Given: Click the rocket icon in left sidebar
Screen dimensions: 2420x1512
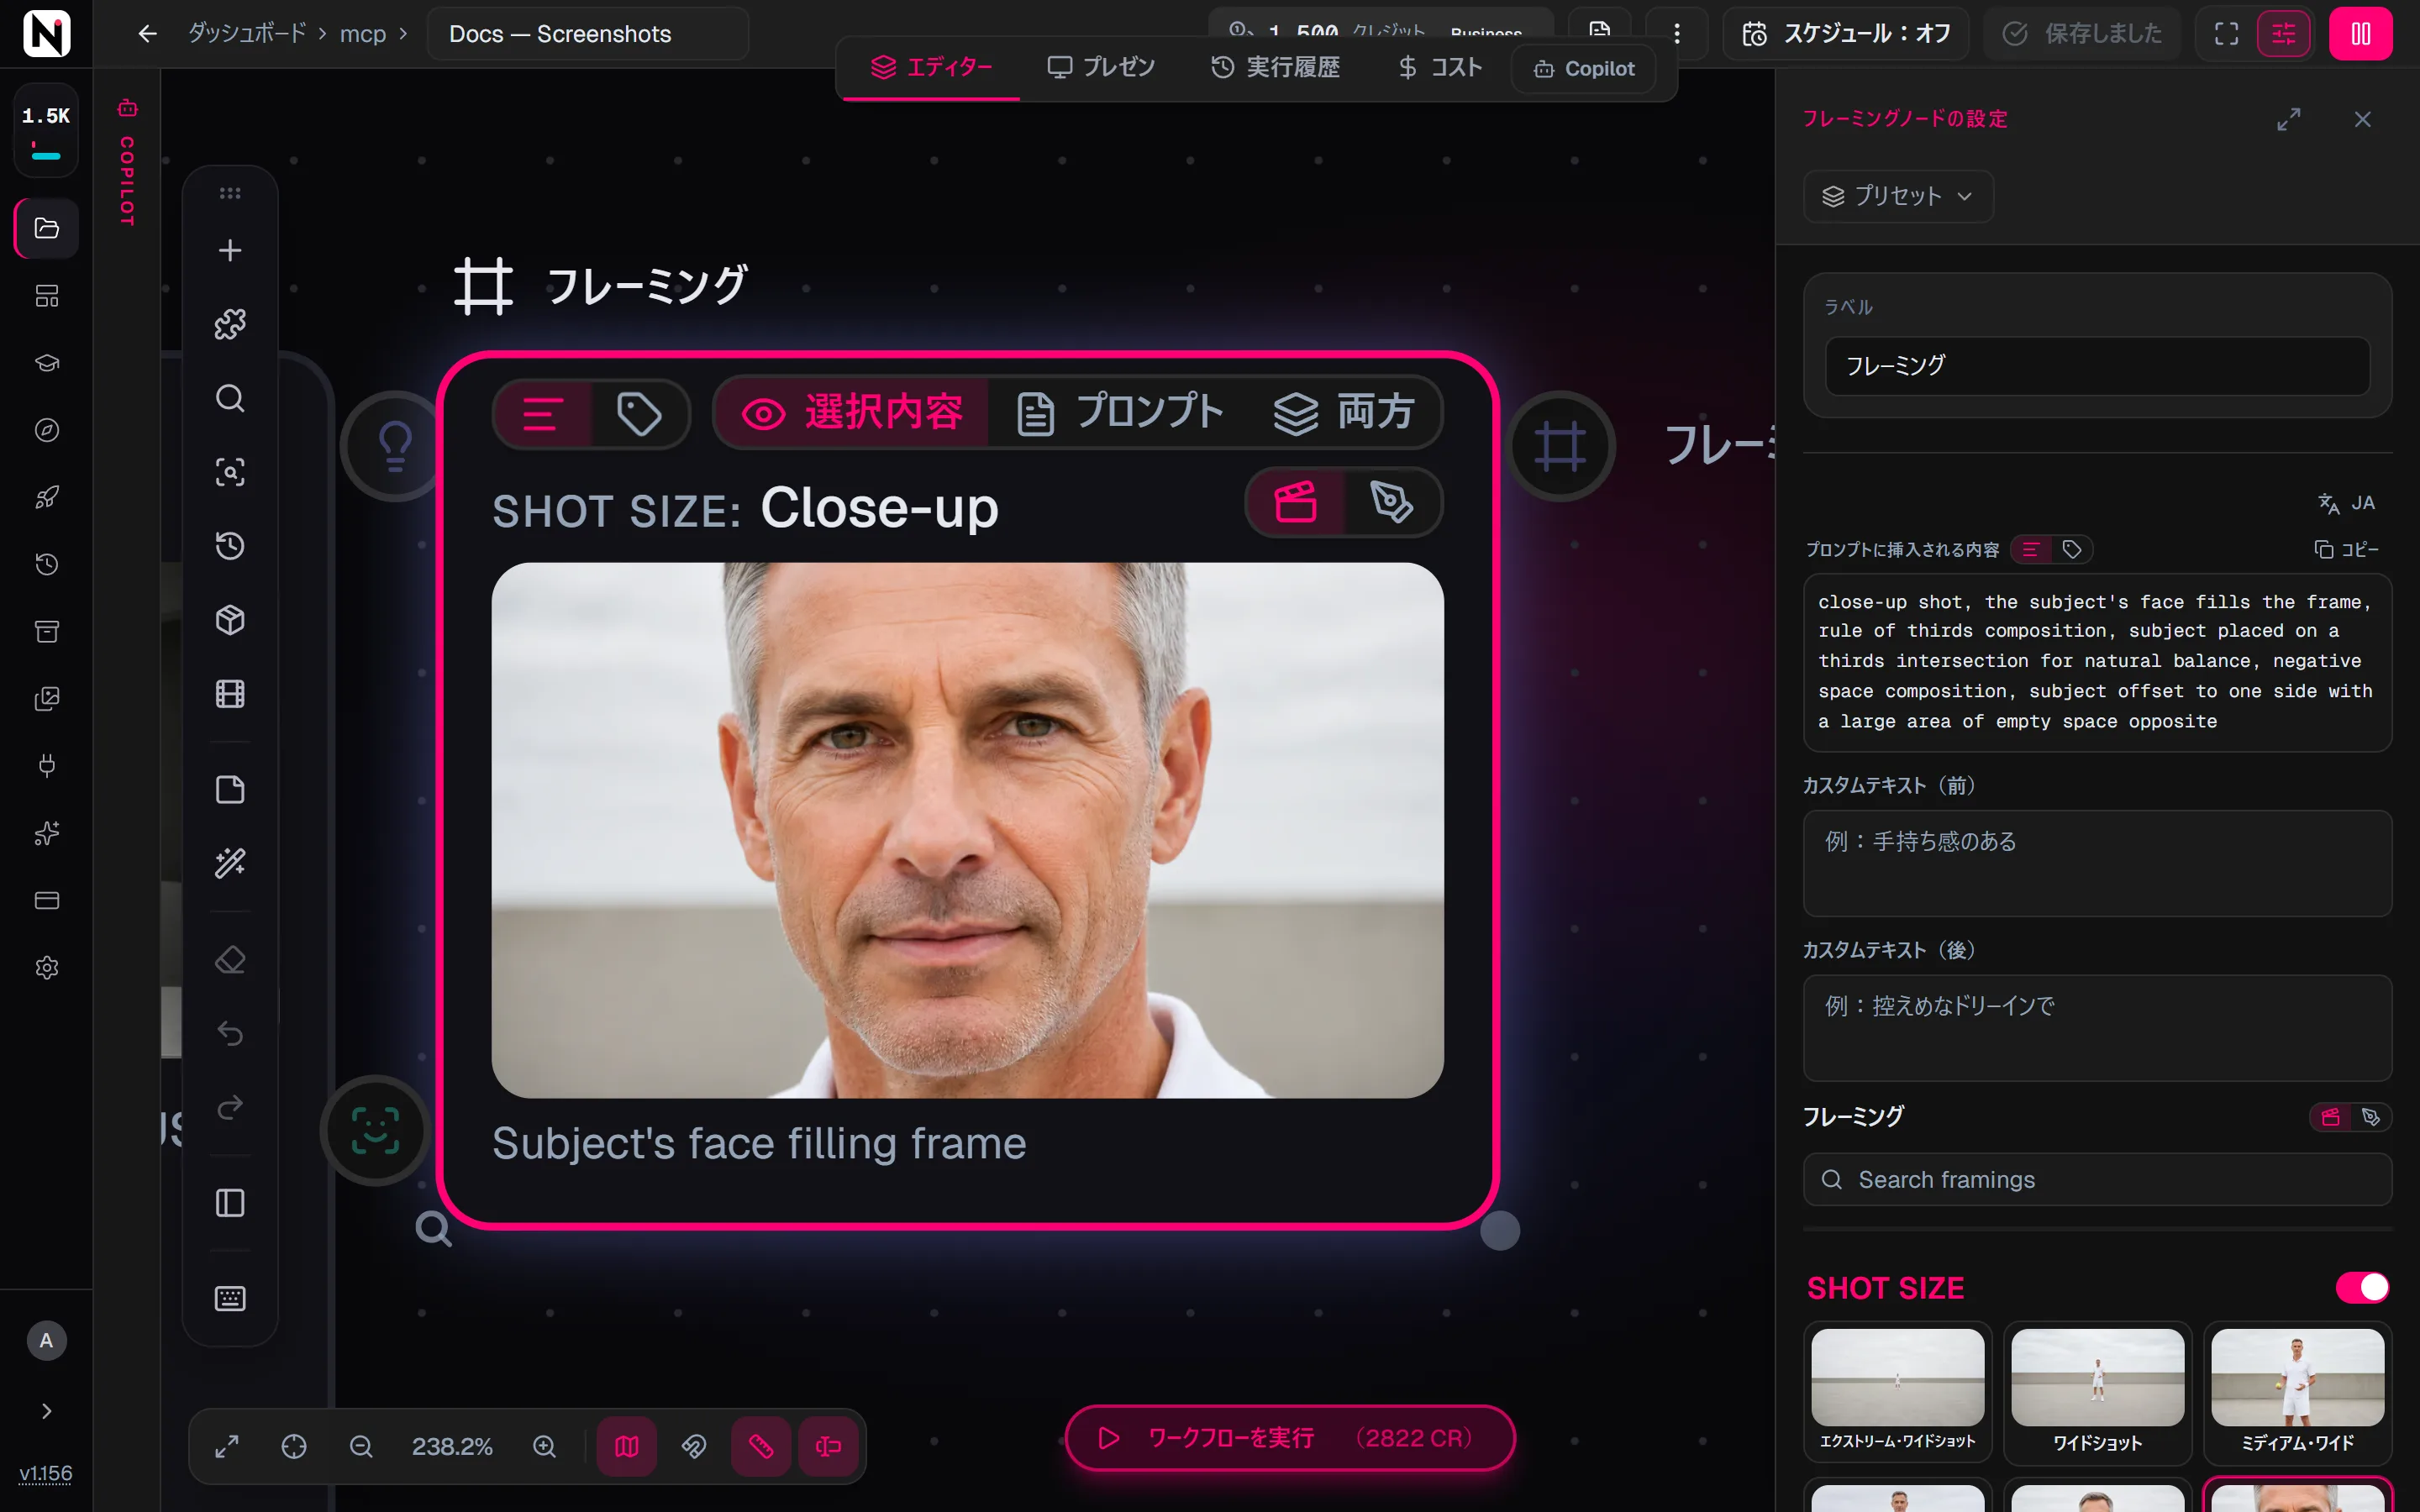Looking at the screenshot, I should [x=47, y=497].
